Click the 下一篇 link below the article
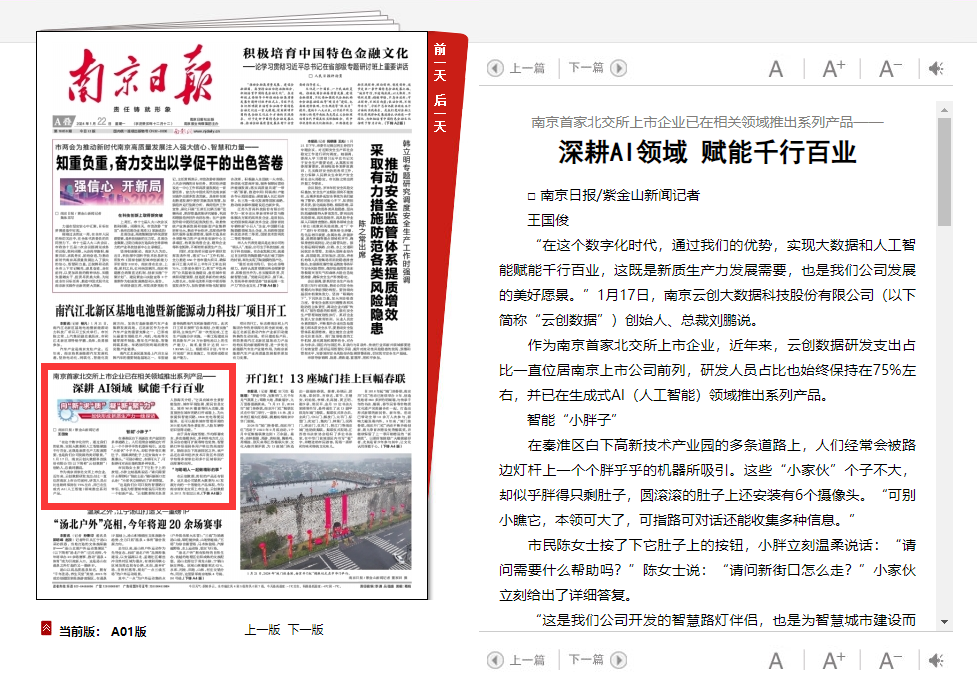 (586, 660)
